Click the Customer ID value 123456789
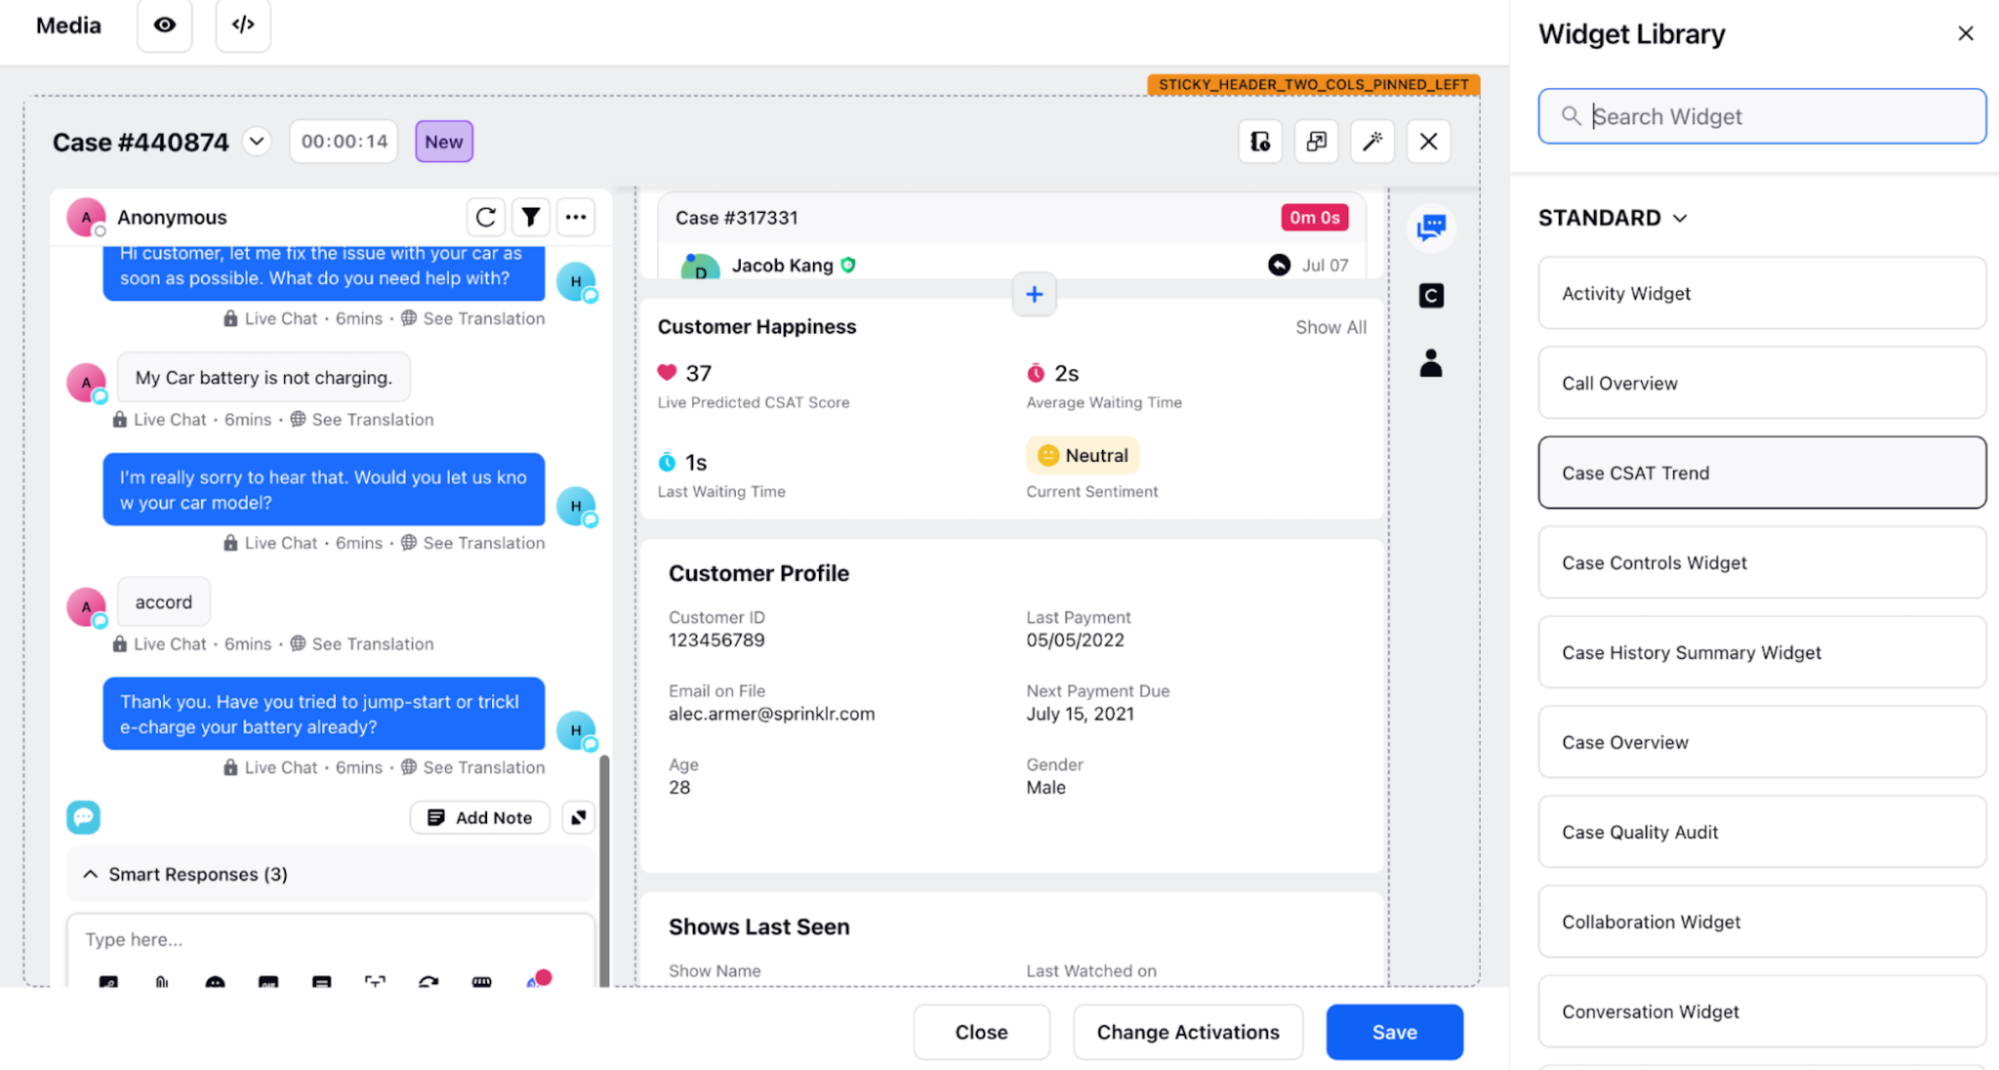The height and width of the screenshot is (1070, 1999). [716, 640]
